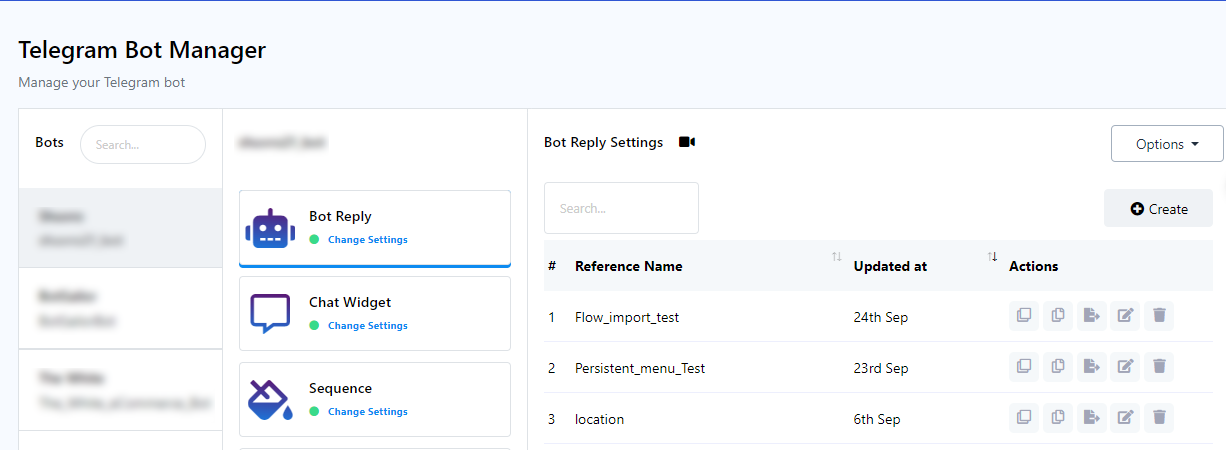Edit the Persistent_menu_Test reply
Image resolution: width=1226 pixels, height=450 pixels.
1125,367
